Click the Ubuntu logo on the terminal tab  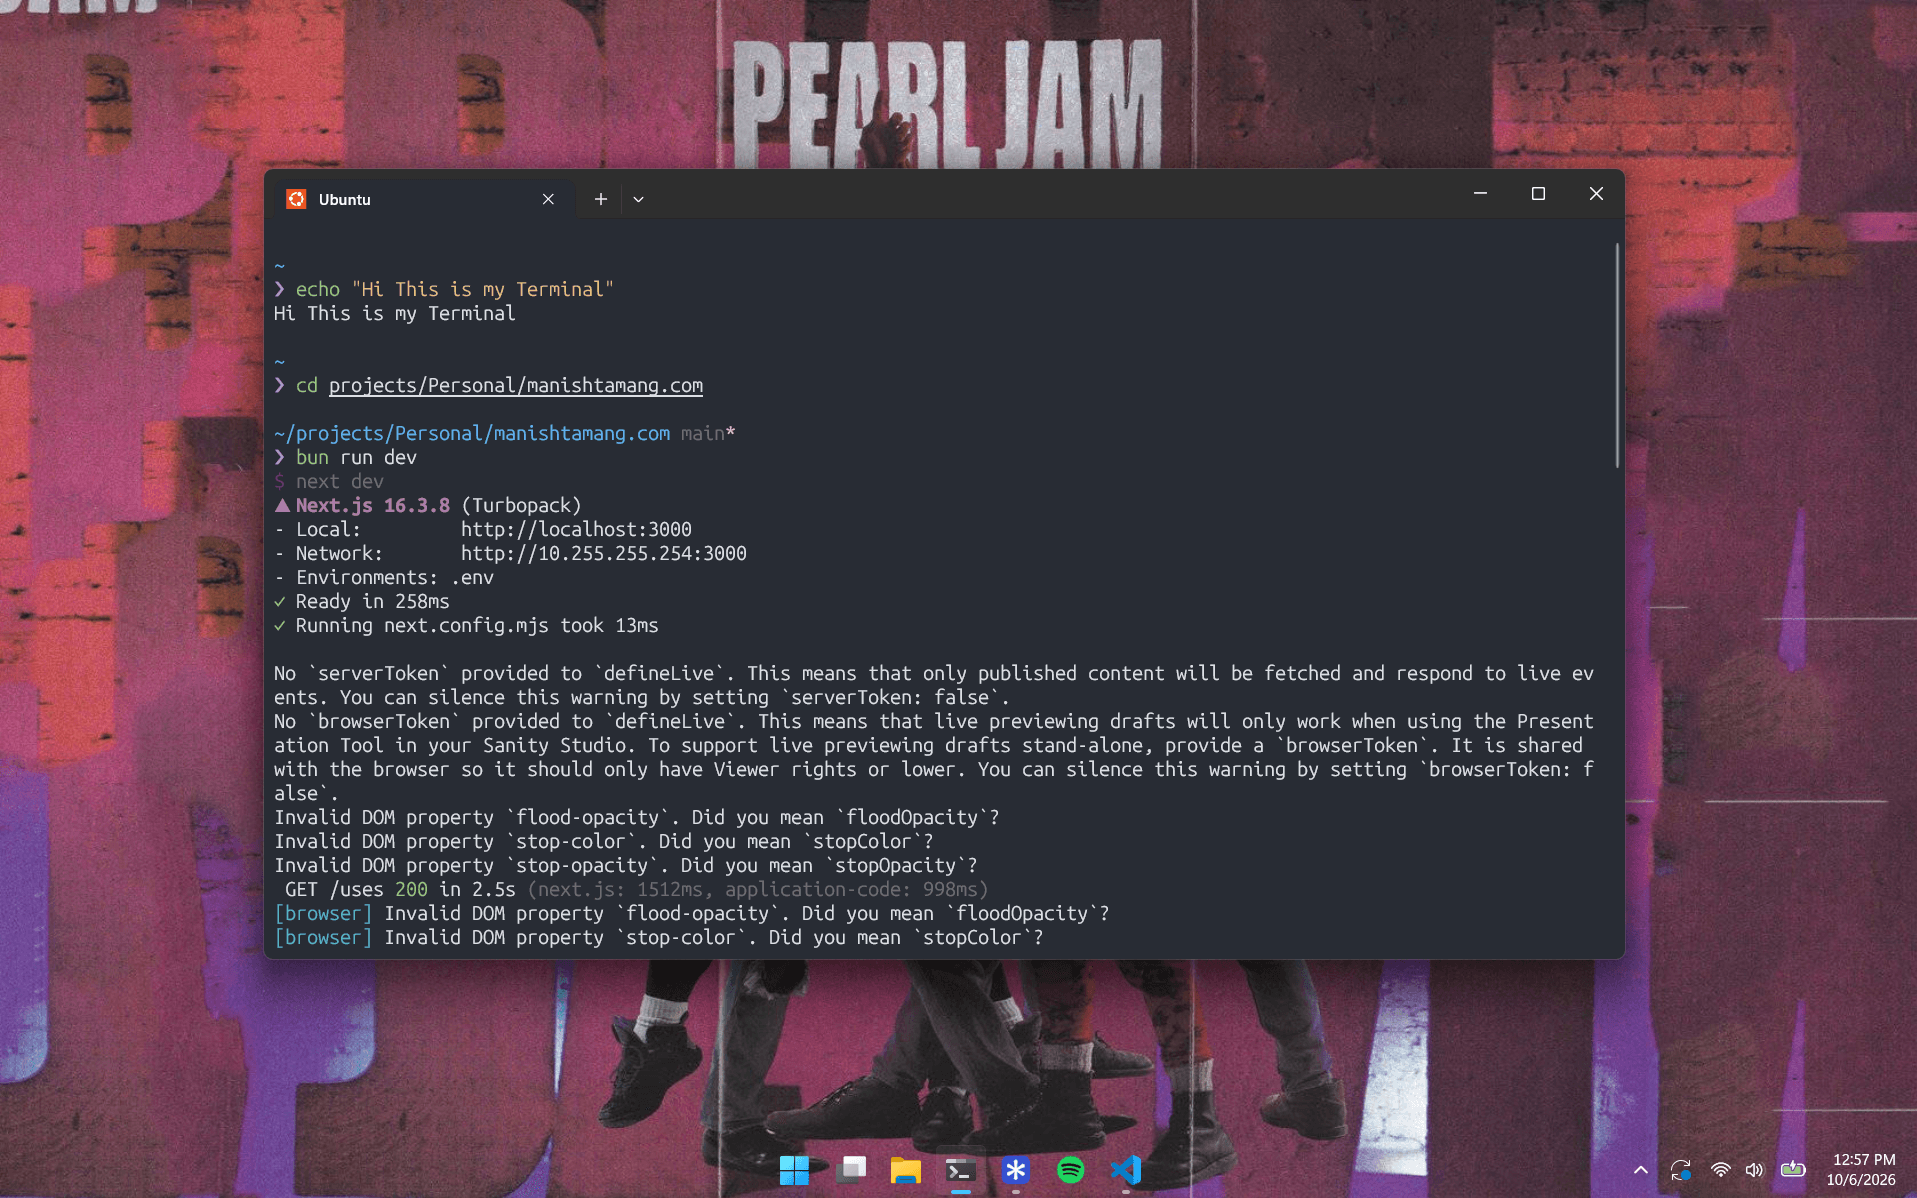pos(296,199)
